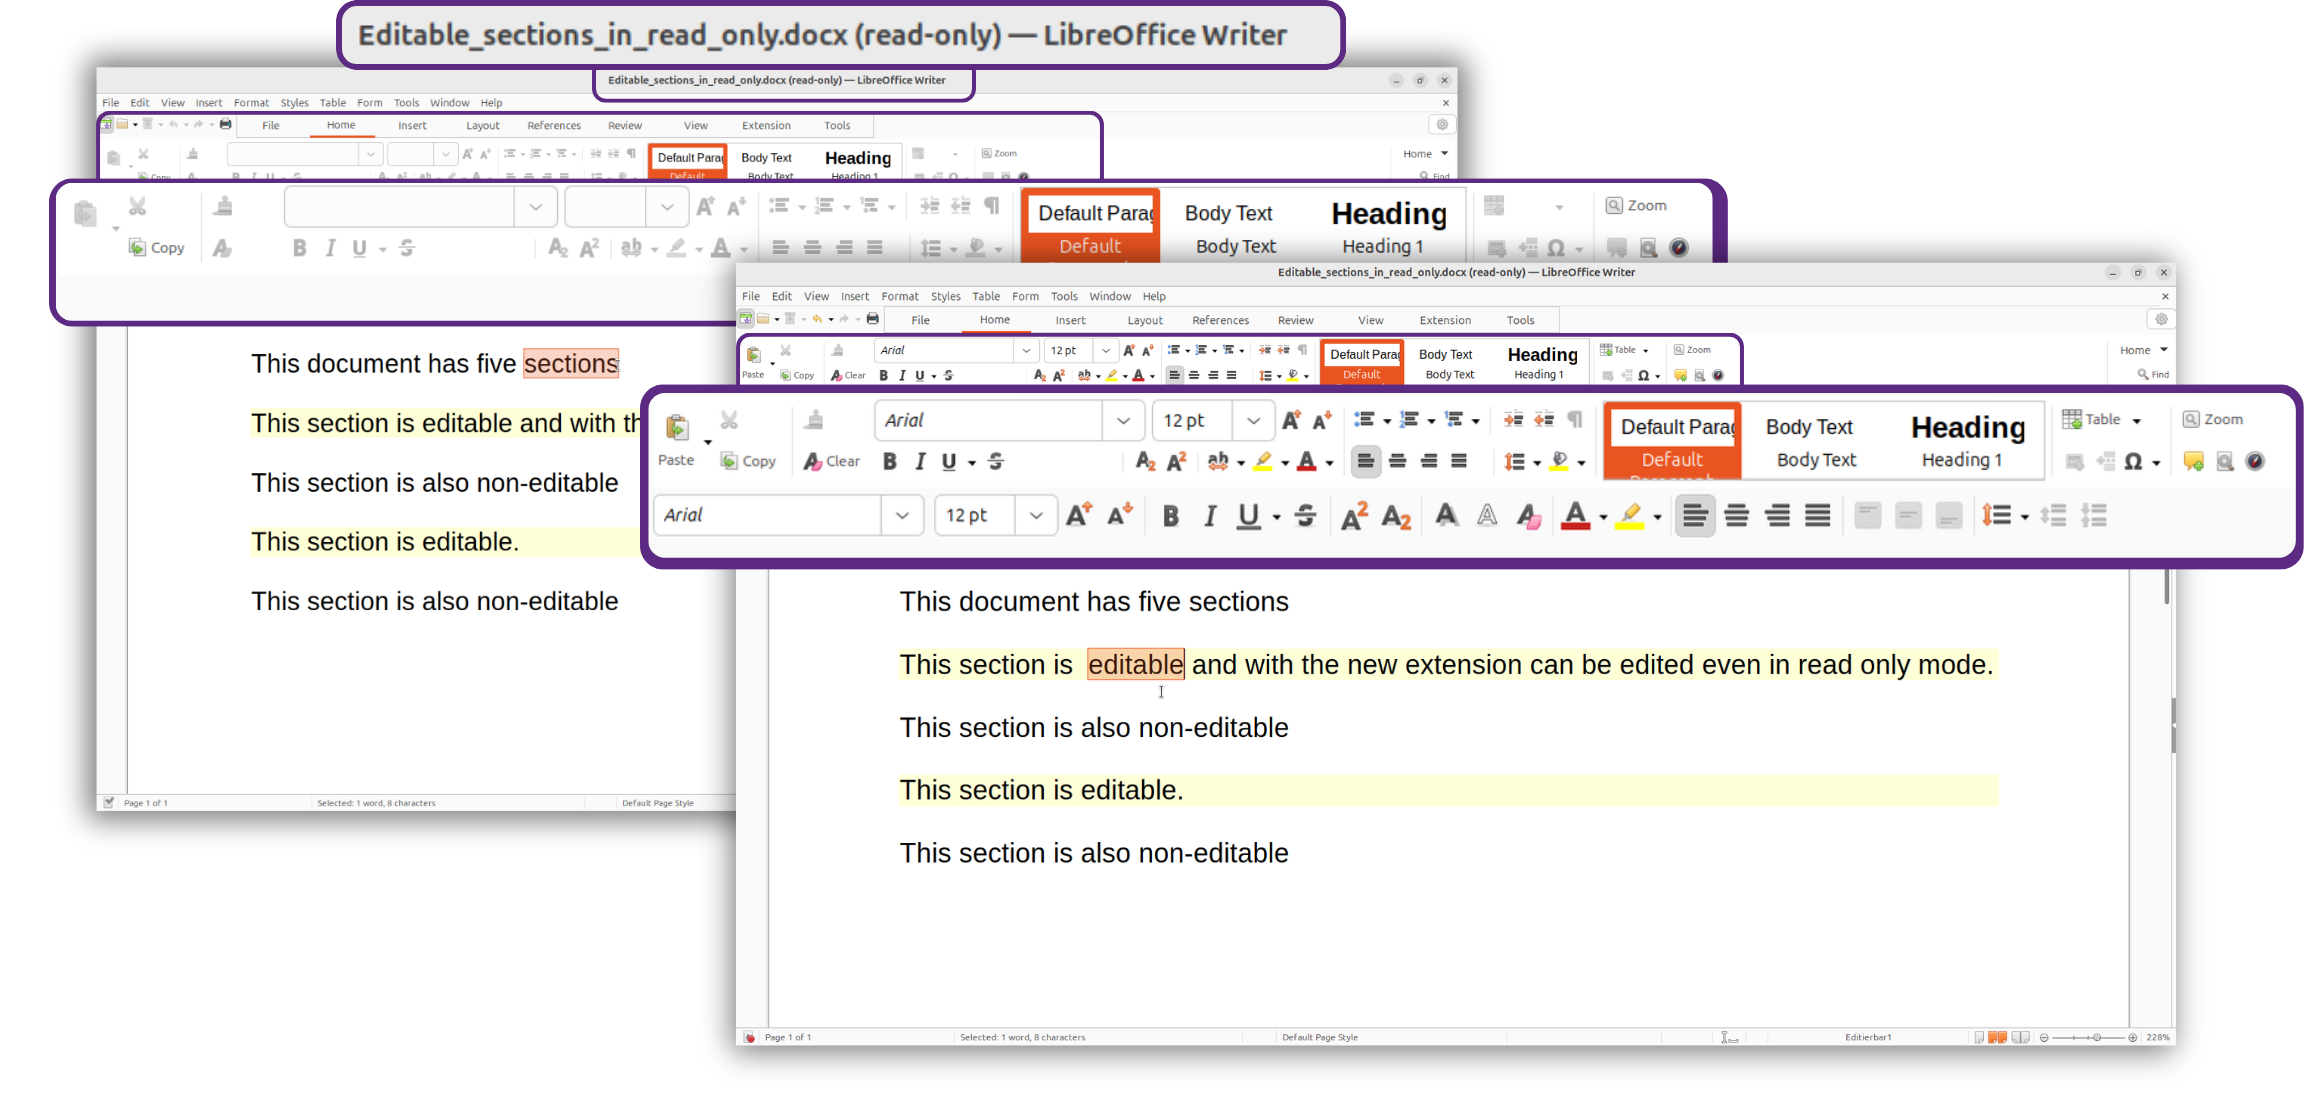Click the 228% zoom value in front window status bar
Viewport: 2304px width, 1099px height.
click(2157, 1037)
